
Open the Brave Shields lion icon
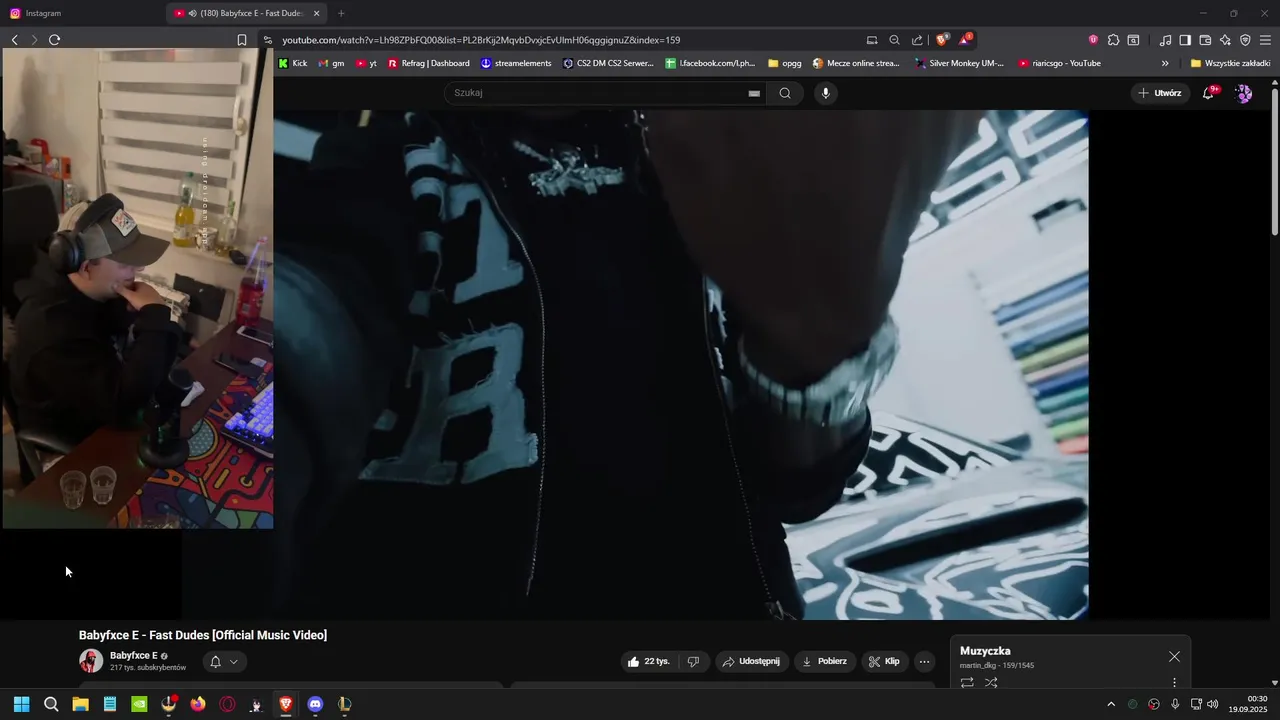tap(942, 40)
